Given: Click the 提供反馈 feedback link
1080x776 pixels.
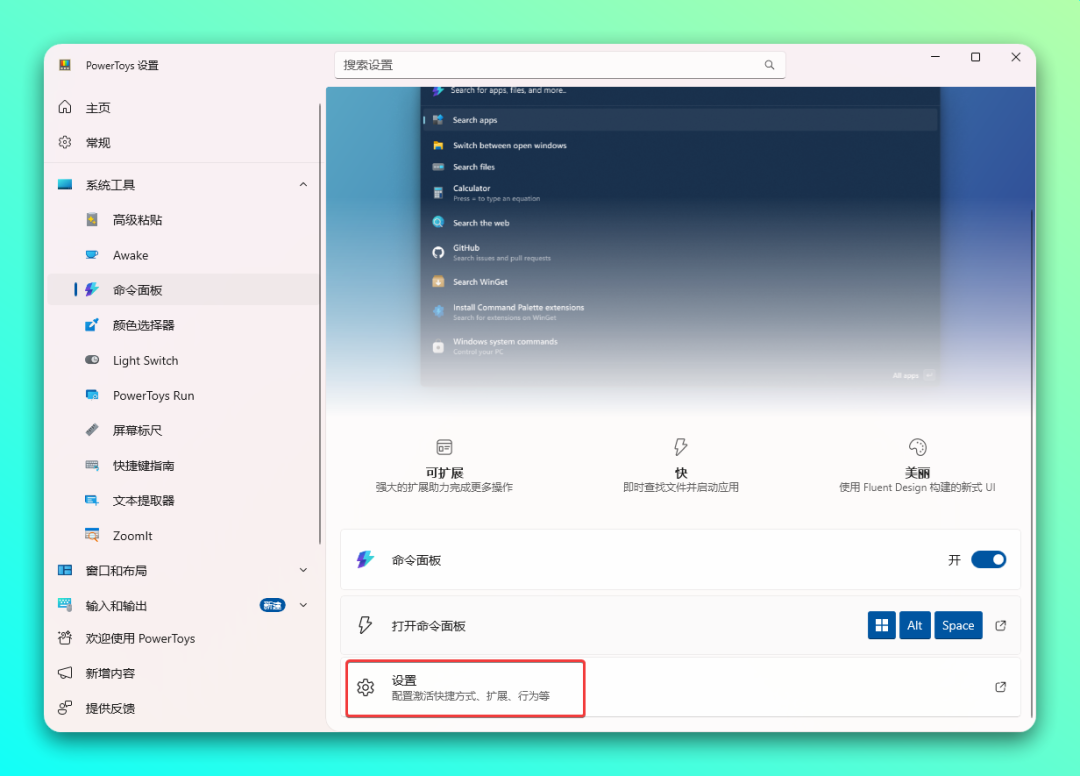Looking at the screenshot, I should [x=109, y=708].
